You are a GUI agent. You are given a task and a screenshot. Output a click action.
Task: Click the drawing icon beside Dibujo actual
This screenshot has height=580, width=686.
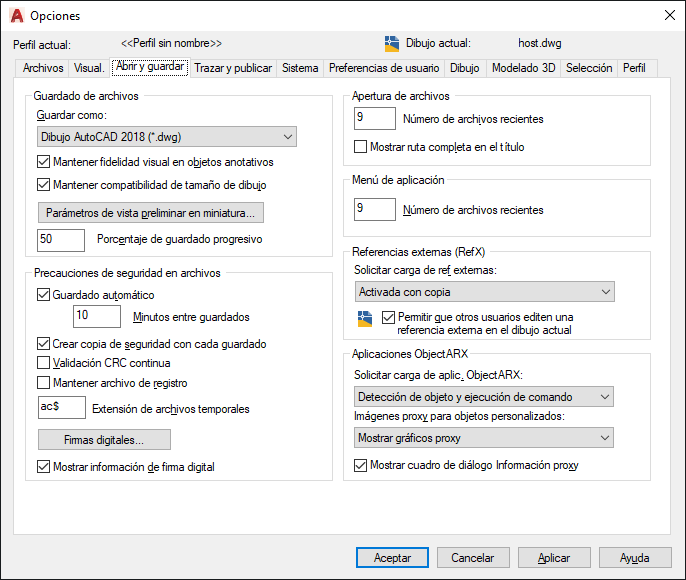click(x=392, y=43)
